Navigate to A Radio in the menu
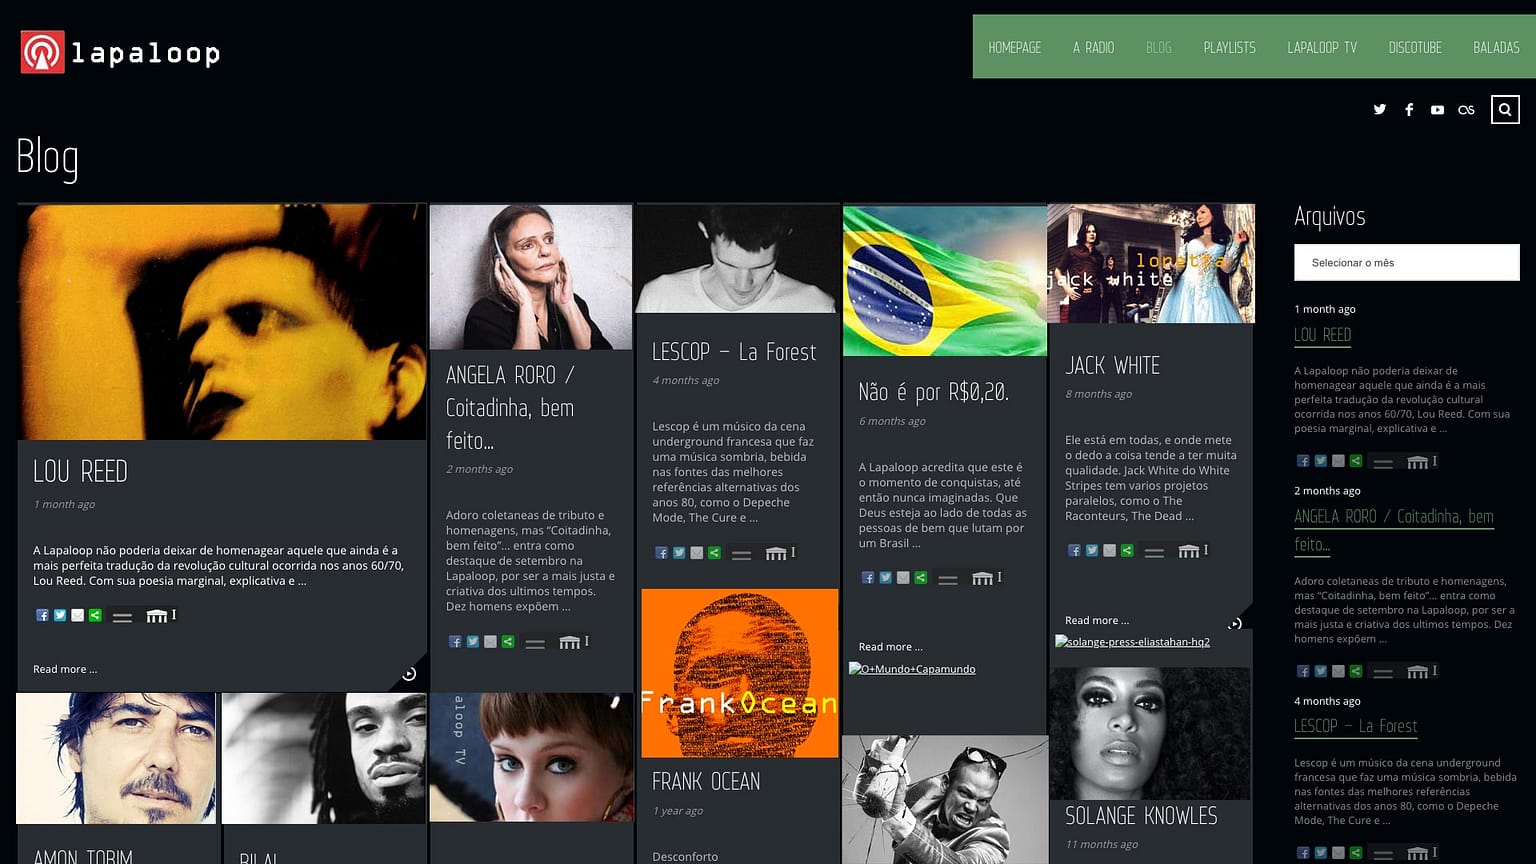 coord(1093,47)
